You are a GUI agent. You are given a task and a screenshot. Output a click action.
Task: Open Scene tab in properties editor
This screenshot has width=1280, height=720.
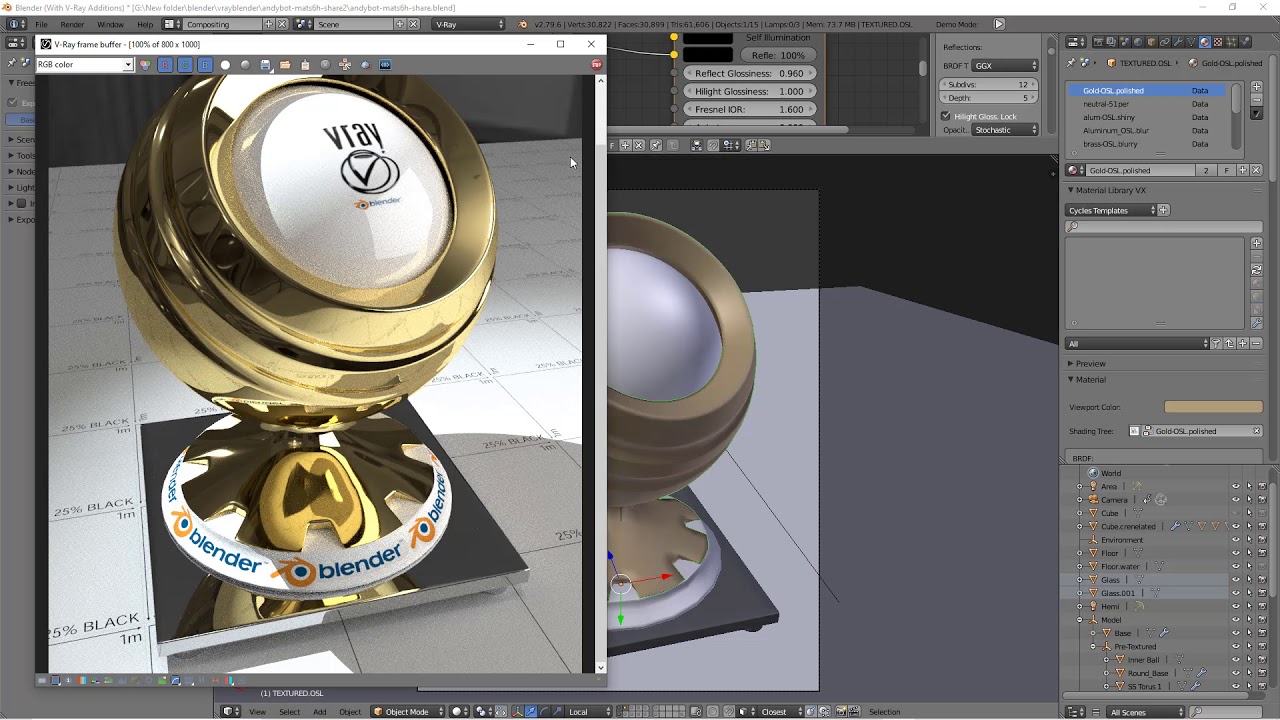pos(1124,42)
